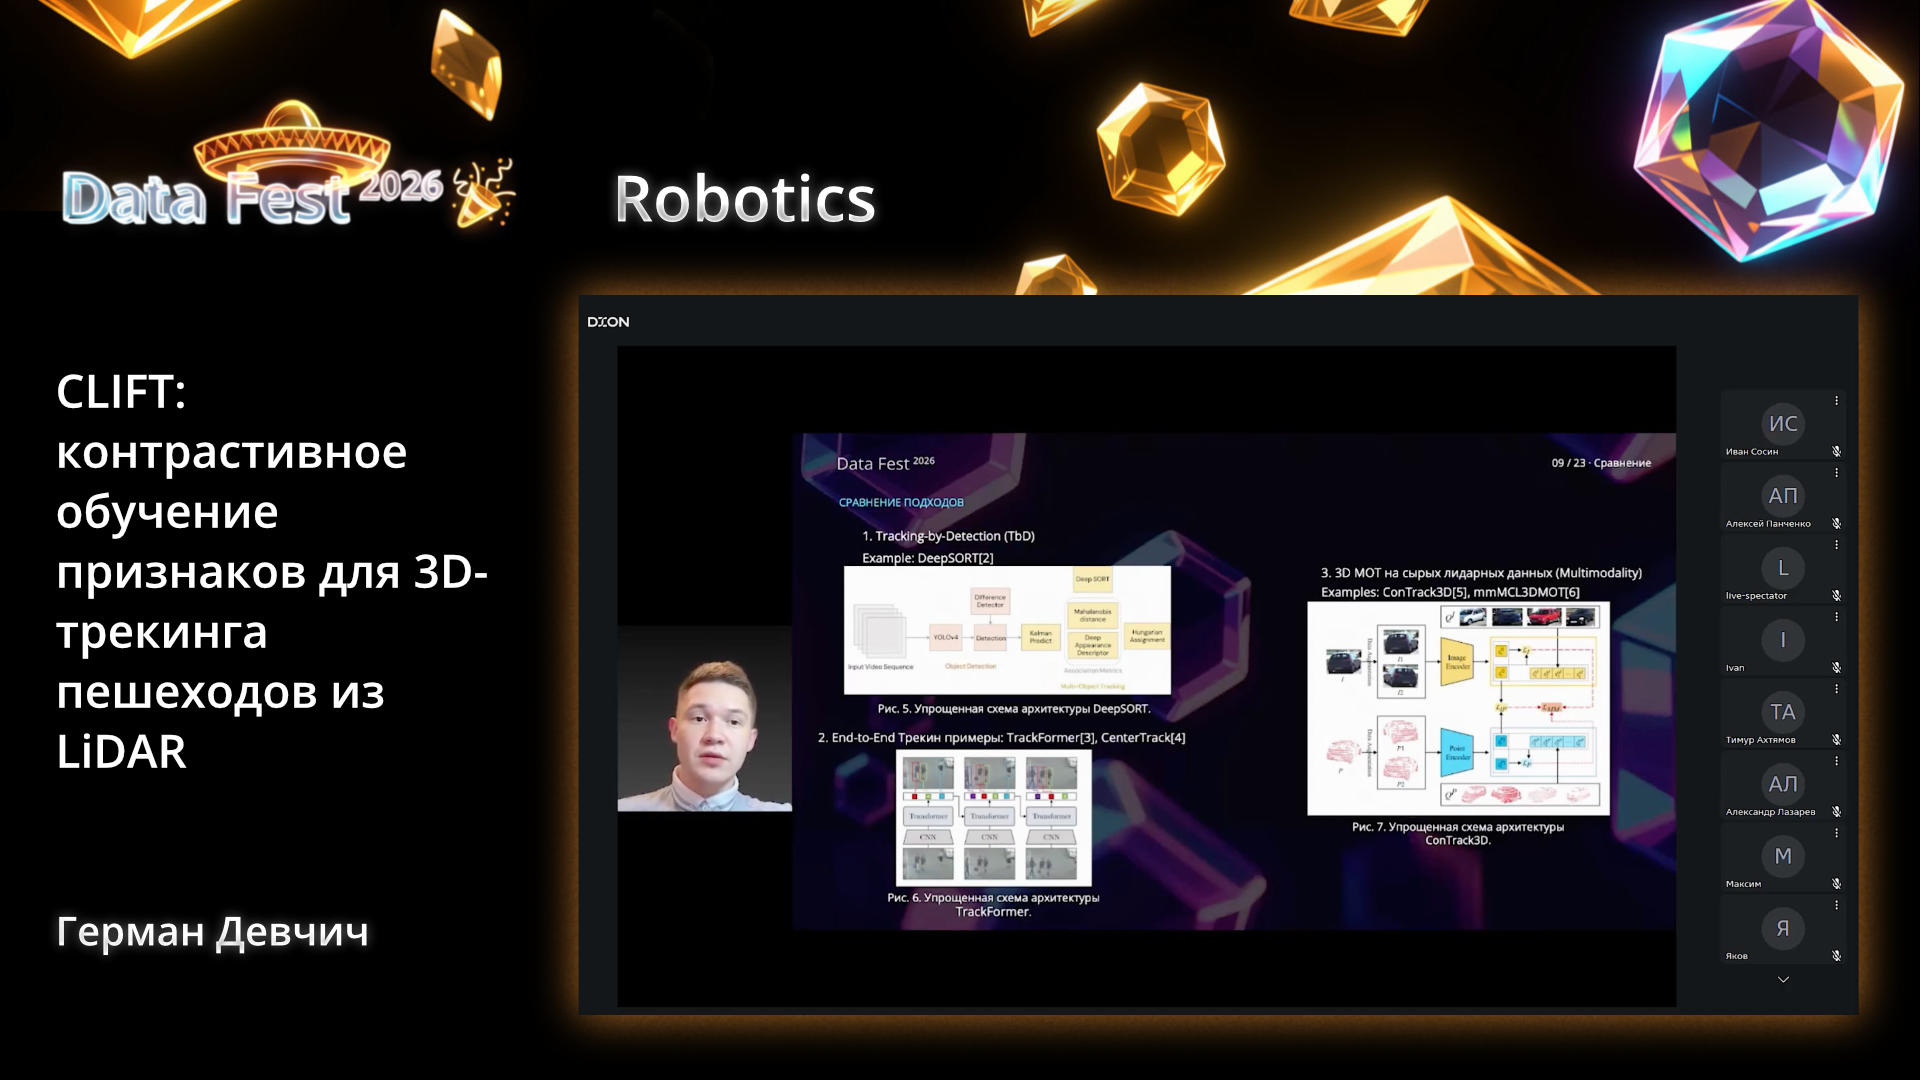1920x1080 pixels.
Task: Click the ConTrack3D architecture diagram image
Action: 1458,708
